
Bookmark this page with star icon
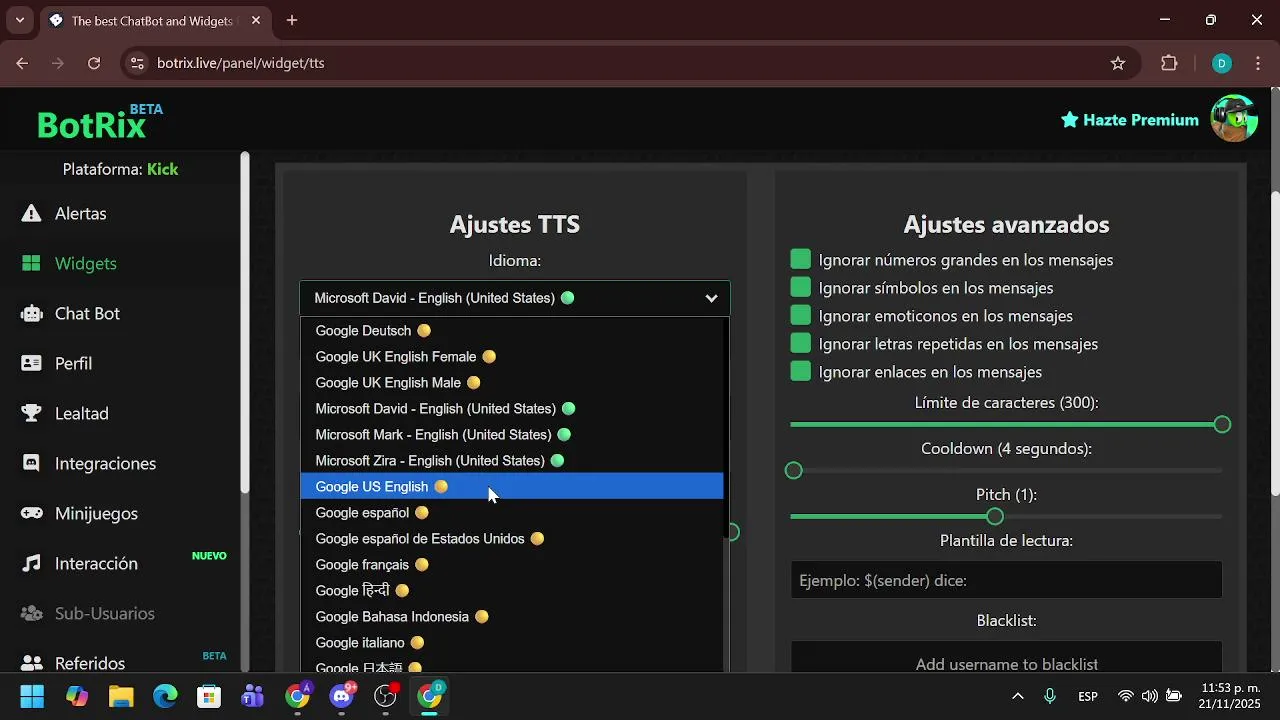click(x=1118, y=63)
